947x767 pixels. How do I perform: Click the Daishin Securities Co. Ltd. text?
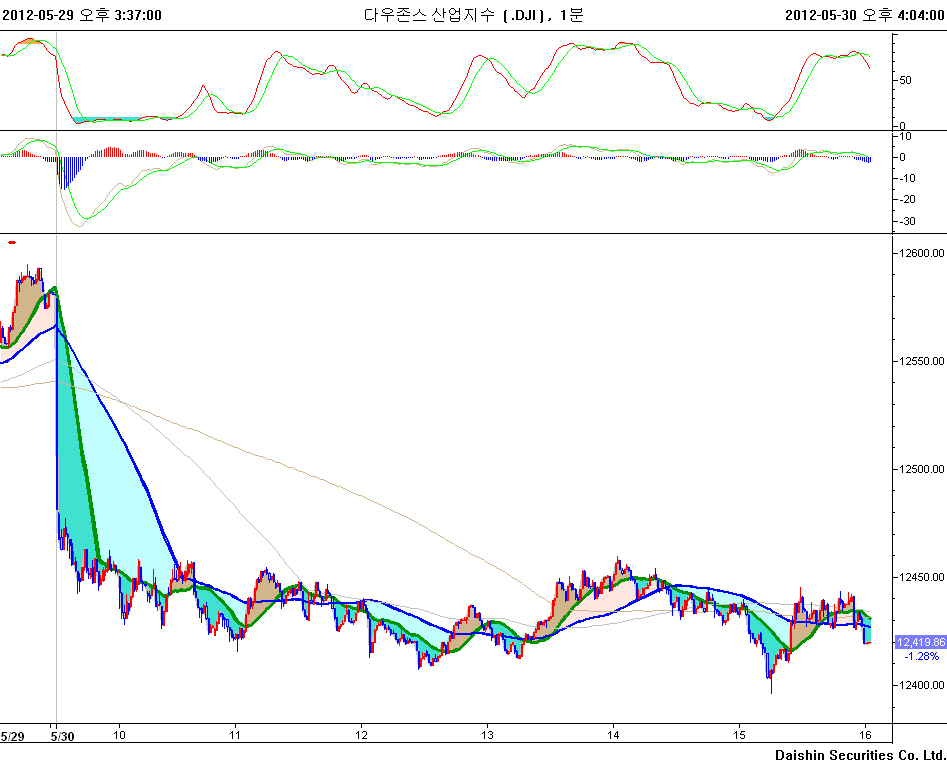tap(859, 755)
